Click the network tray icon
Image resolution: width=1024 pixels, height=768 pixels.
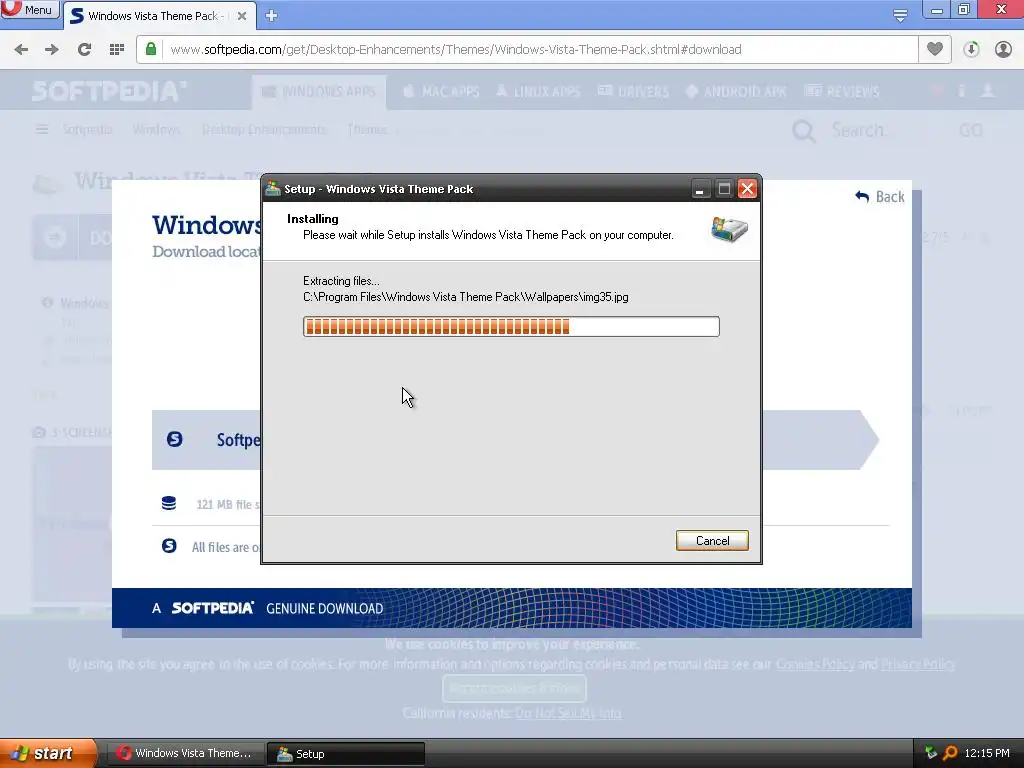[931, 753]
